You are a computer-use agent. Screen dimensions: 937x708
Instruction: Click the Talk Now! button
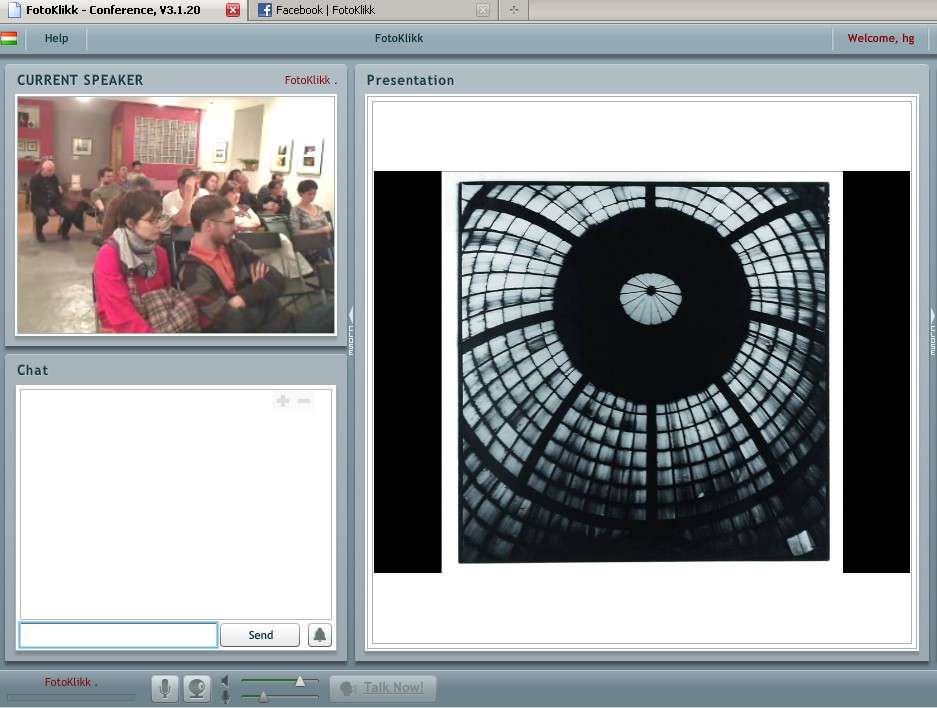click(x=383, y=688)
